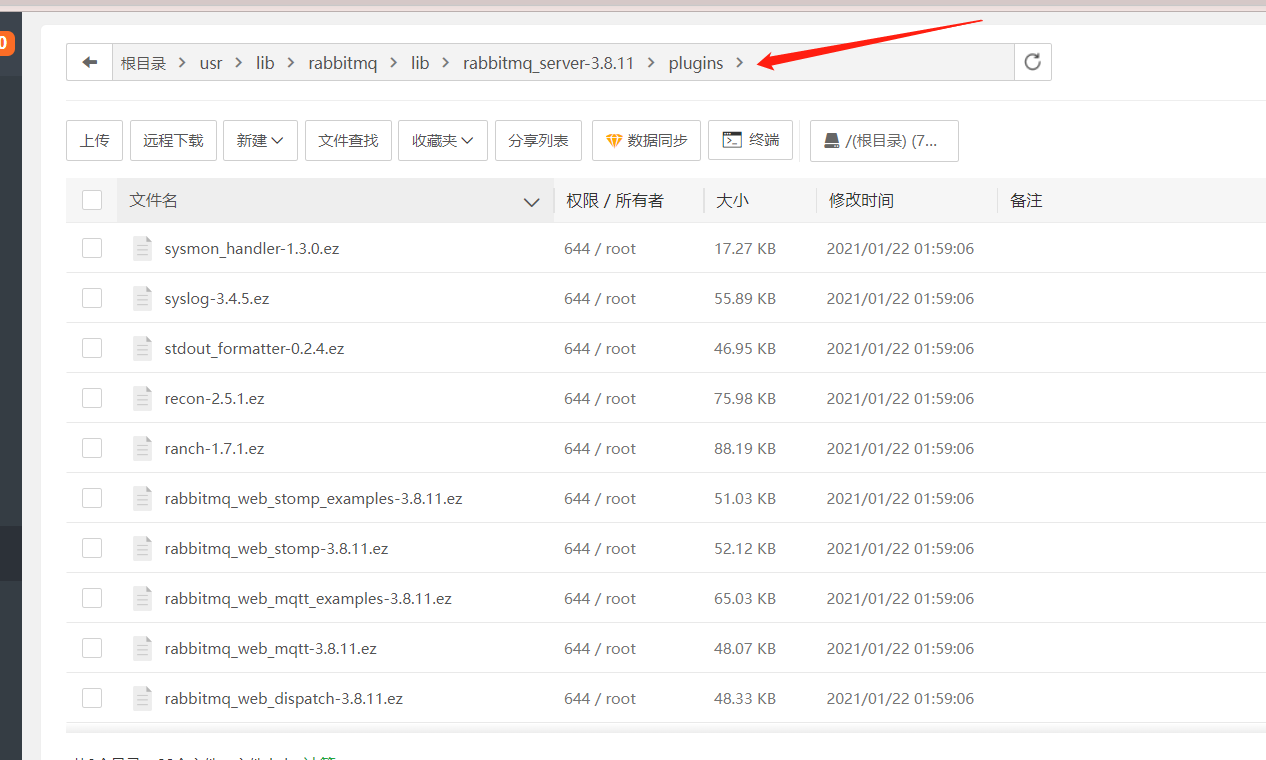Screen dimensions: 1266x760
Task: Click 644 / root permission of syslog-3.4.5.ez
Action: [600, 298]
